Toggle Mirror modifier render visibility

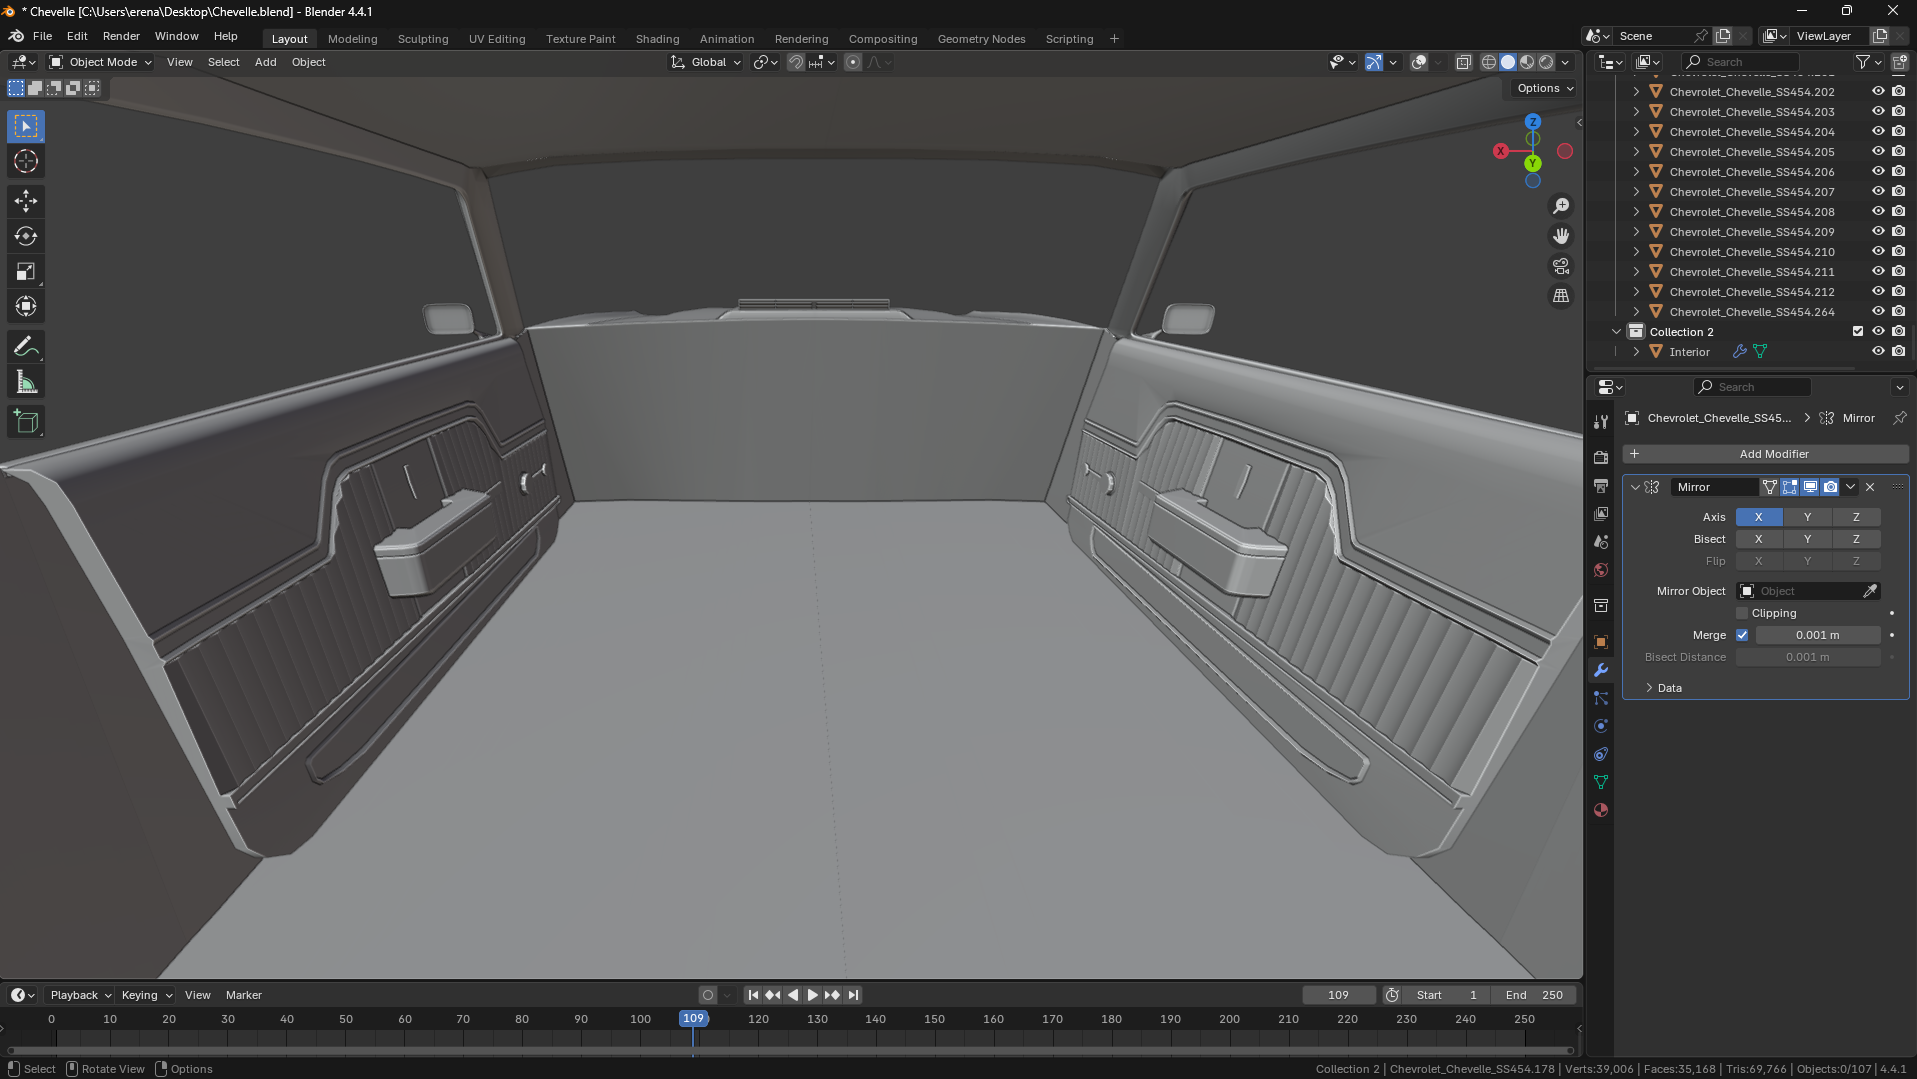coord(1830,487)
